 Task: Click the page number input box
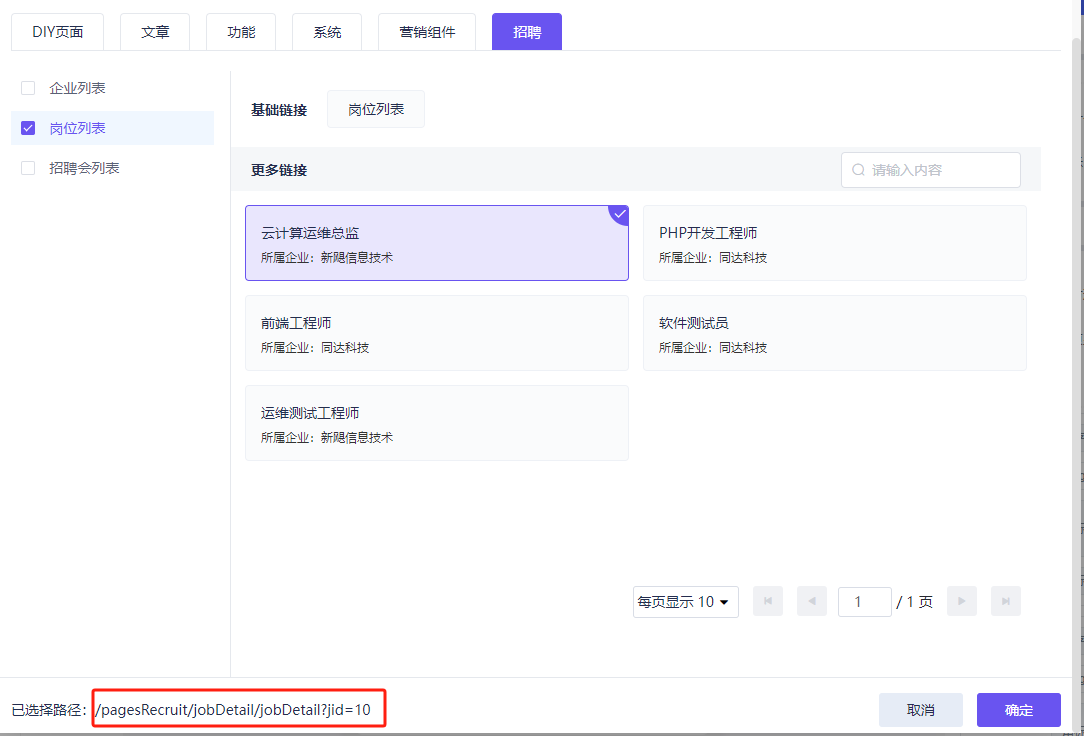click(x=864, y=602)
